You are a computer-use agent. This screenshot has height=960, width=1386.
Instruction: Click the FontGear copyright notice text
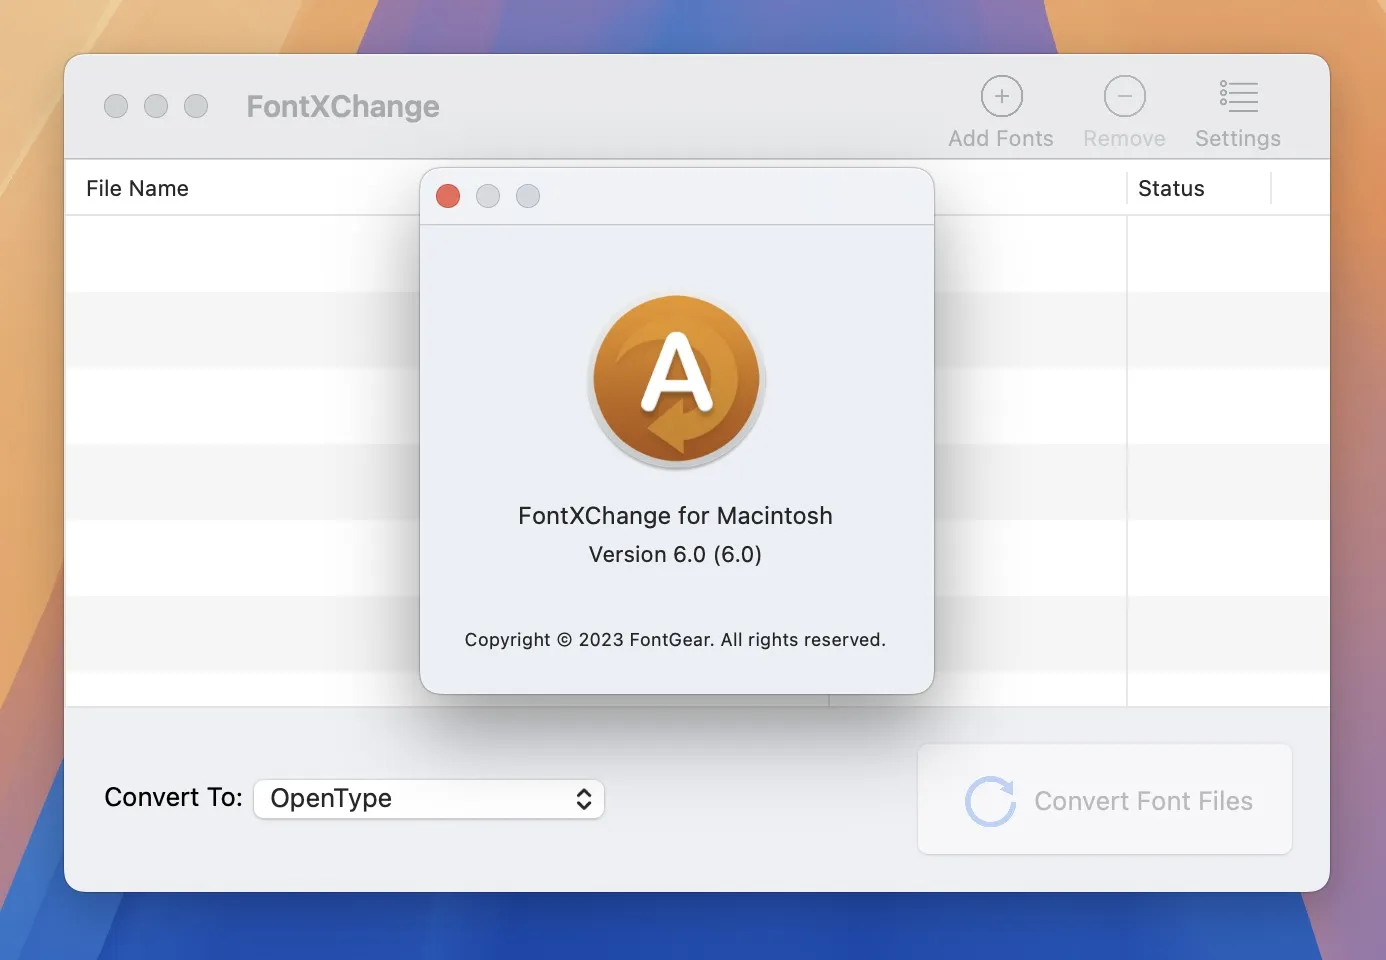pyautogui.click(x=675, y=640)
